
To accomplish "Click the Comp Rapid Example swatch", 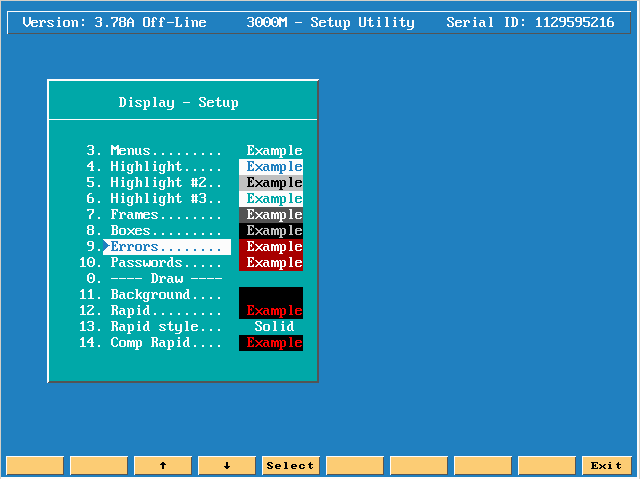I will coord(271,343).
